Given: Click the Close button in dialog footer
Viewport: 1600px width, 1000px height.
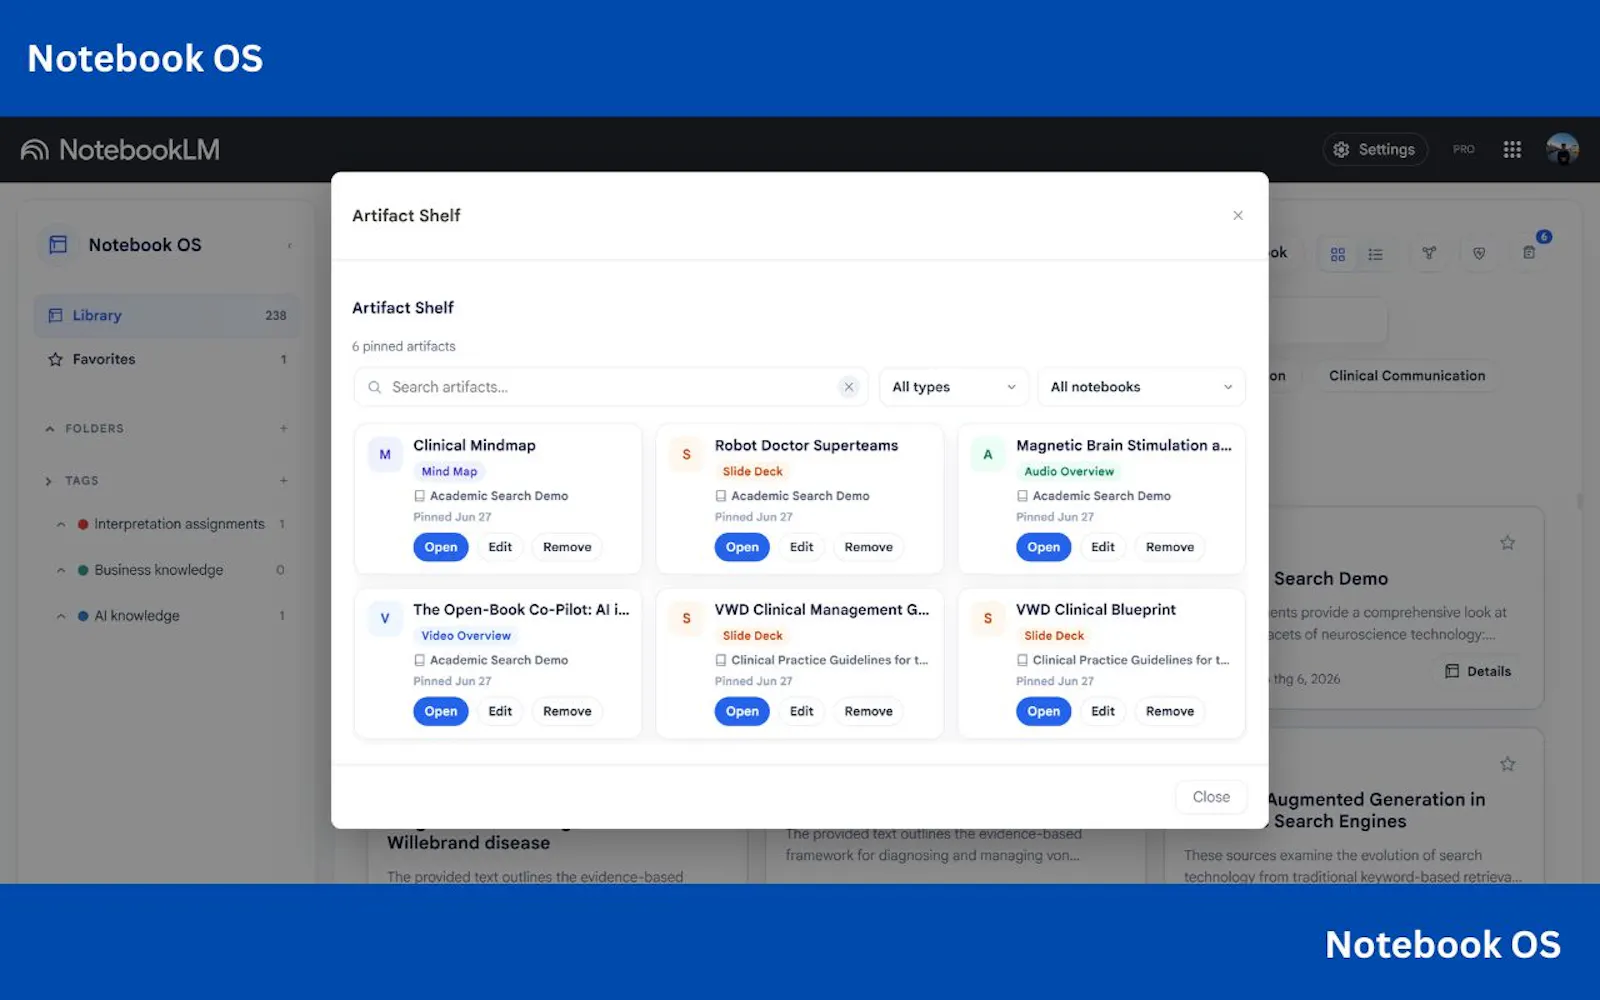Looking at the screenshot, I should coord(1211,797).
